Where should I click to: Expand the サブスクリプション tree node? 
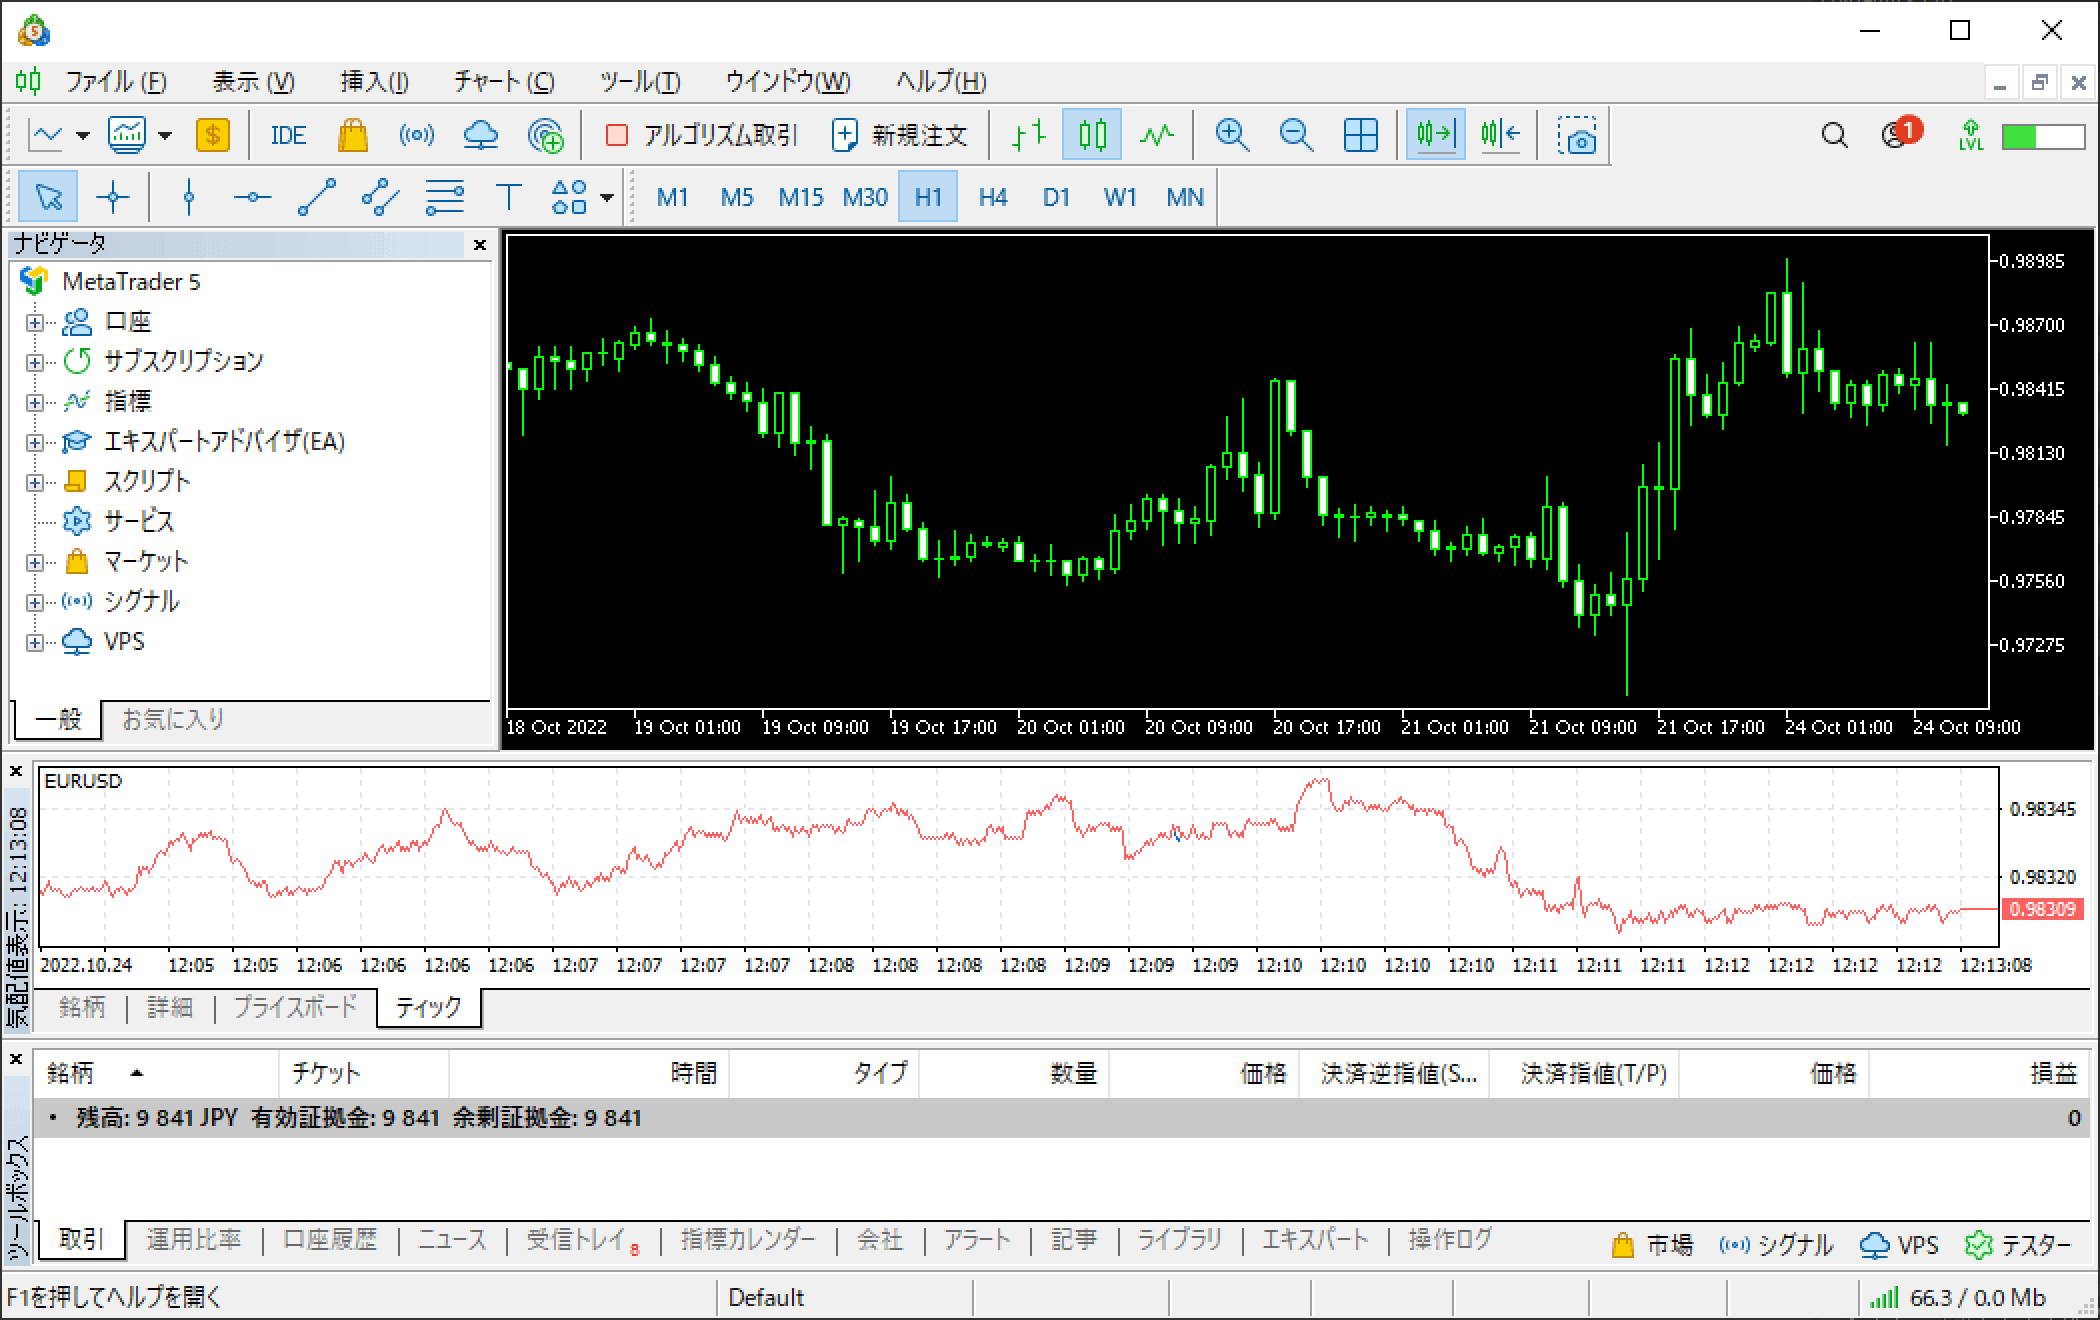pos(35,362)
